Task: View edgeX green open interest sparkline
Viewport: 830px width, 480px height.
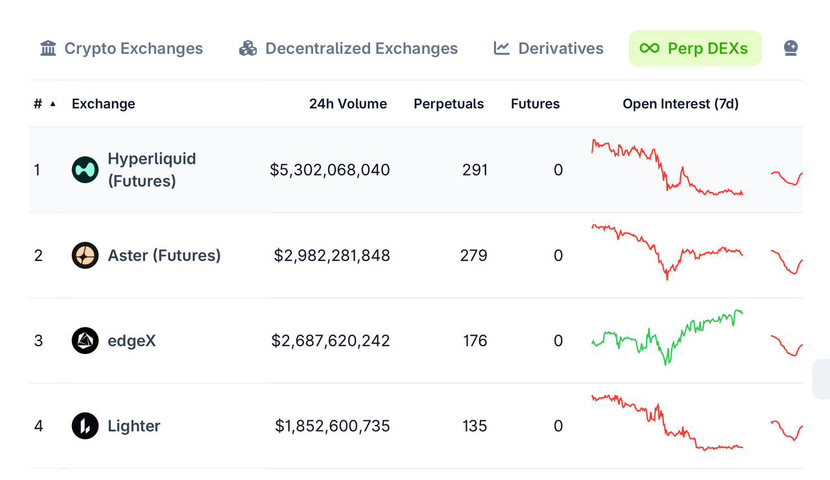Action: point(667,337)
